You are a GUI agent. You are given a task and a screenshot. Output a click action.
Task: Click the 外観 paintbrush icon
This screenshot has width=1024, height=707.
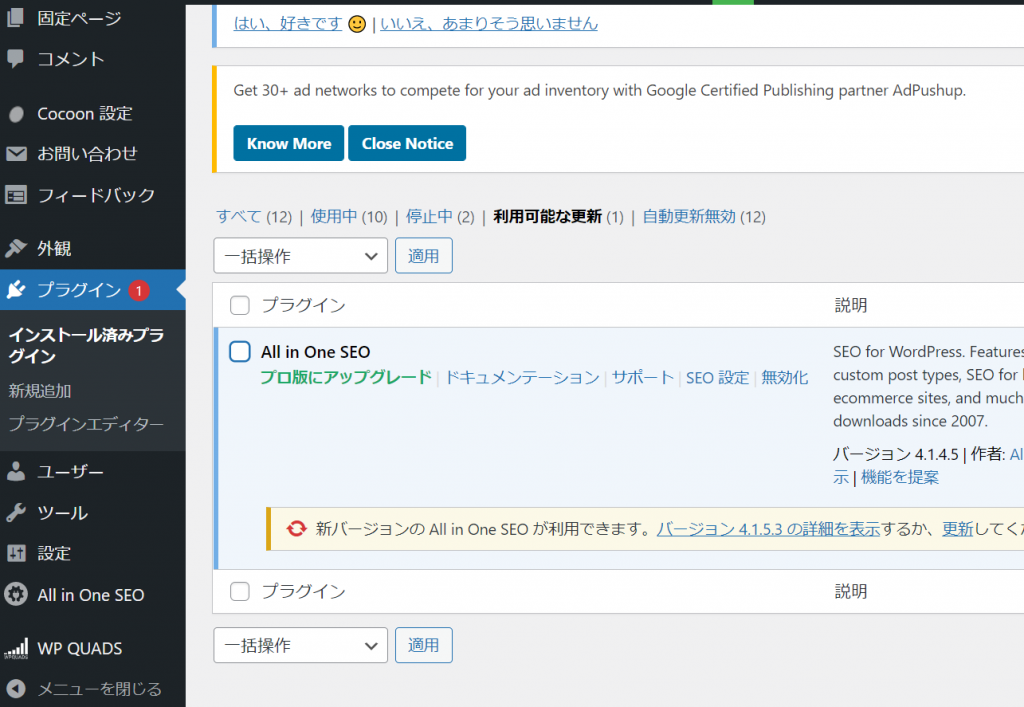16,248
